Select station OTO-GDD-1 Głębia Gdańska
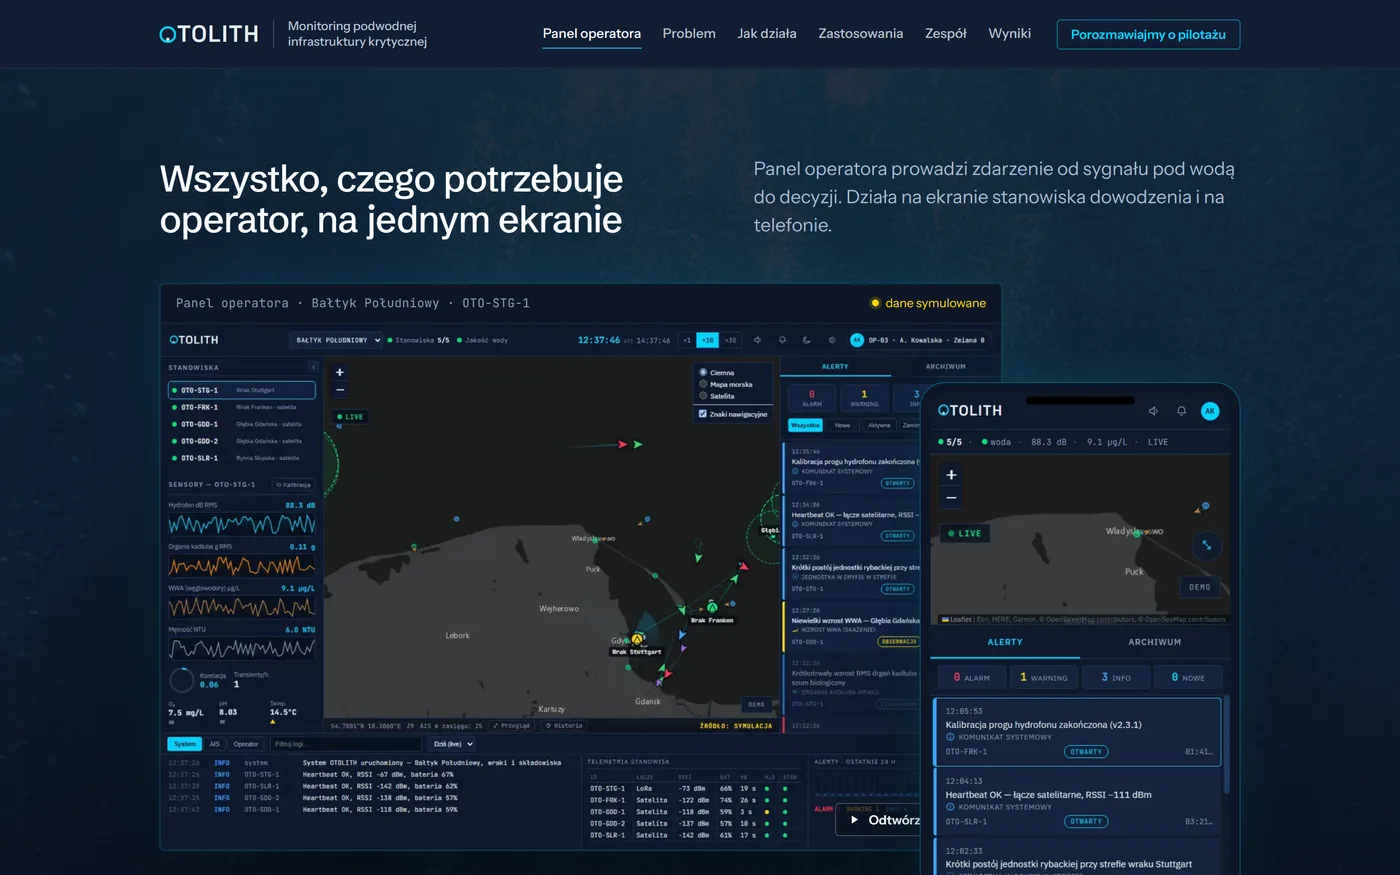The height and width of the screenshot is (875, 1400). [242, 424]
